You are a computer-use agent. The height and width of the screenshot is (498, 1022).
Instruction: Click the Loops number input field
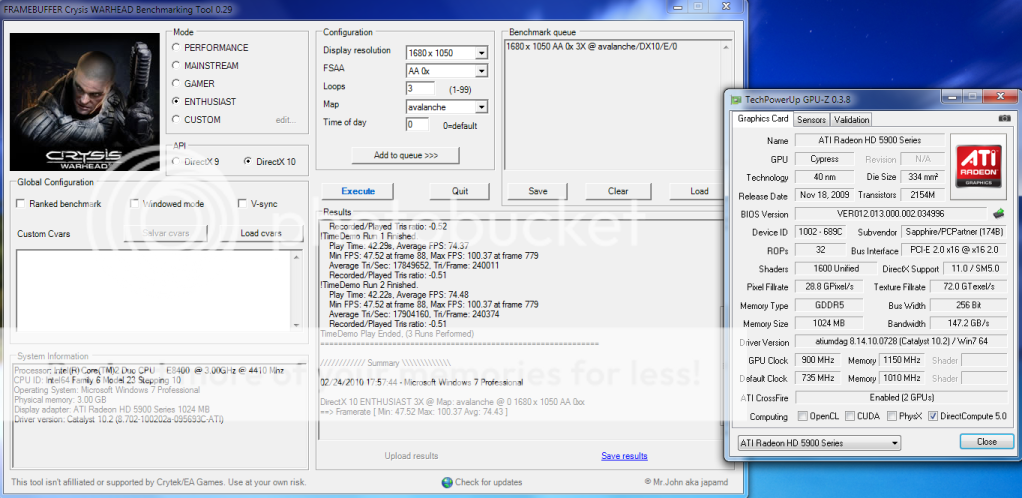pos(416,89)
